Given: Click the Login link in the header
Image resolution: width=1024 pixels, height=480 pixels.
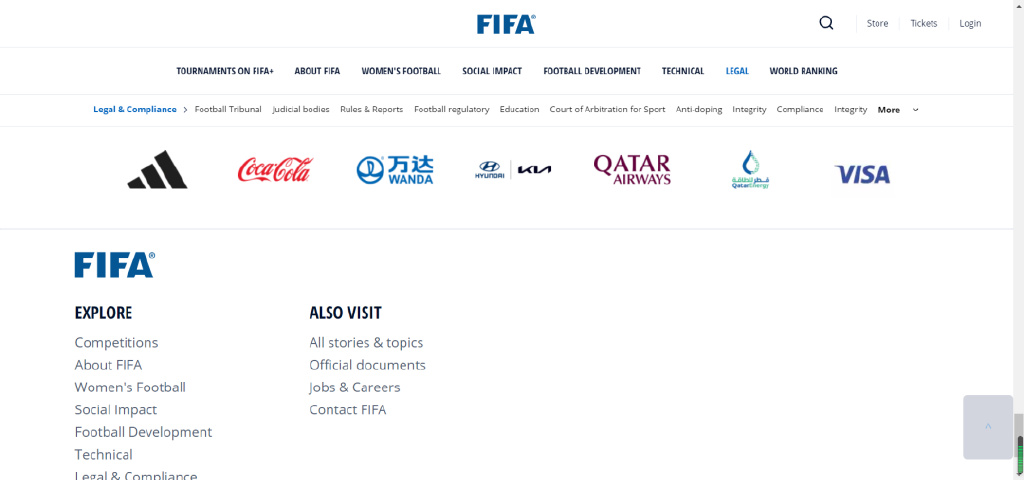Looking at the screenshot, I should [x=970, y=23].
